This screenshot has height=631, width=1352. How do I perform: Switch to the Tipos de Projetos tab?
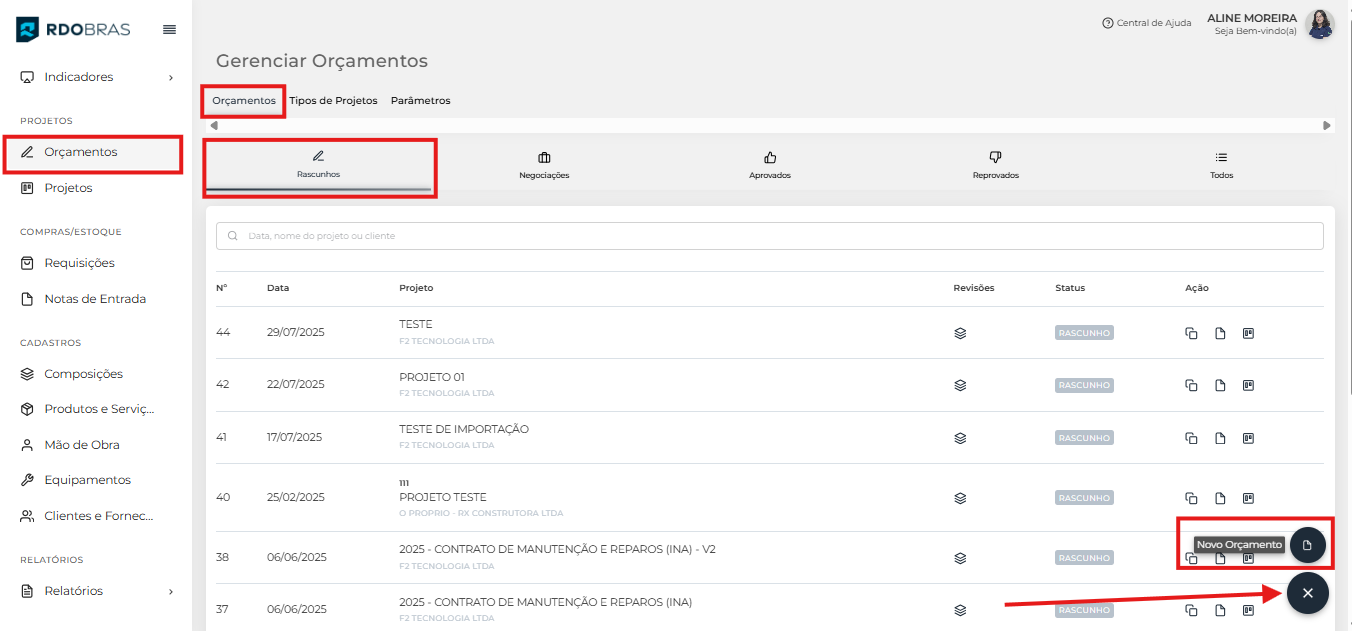[x=333, y=101]
